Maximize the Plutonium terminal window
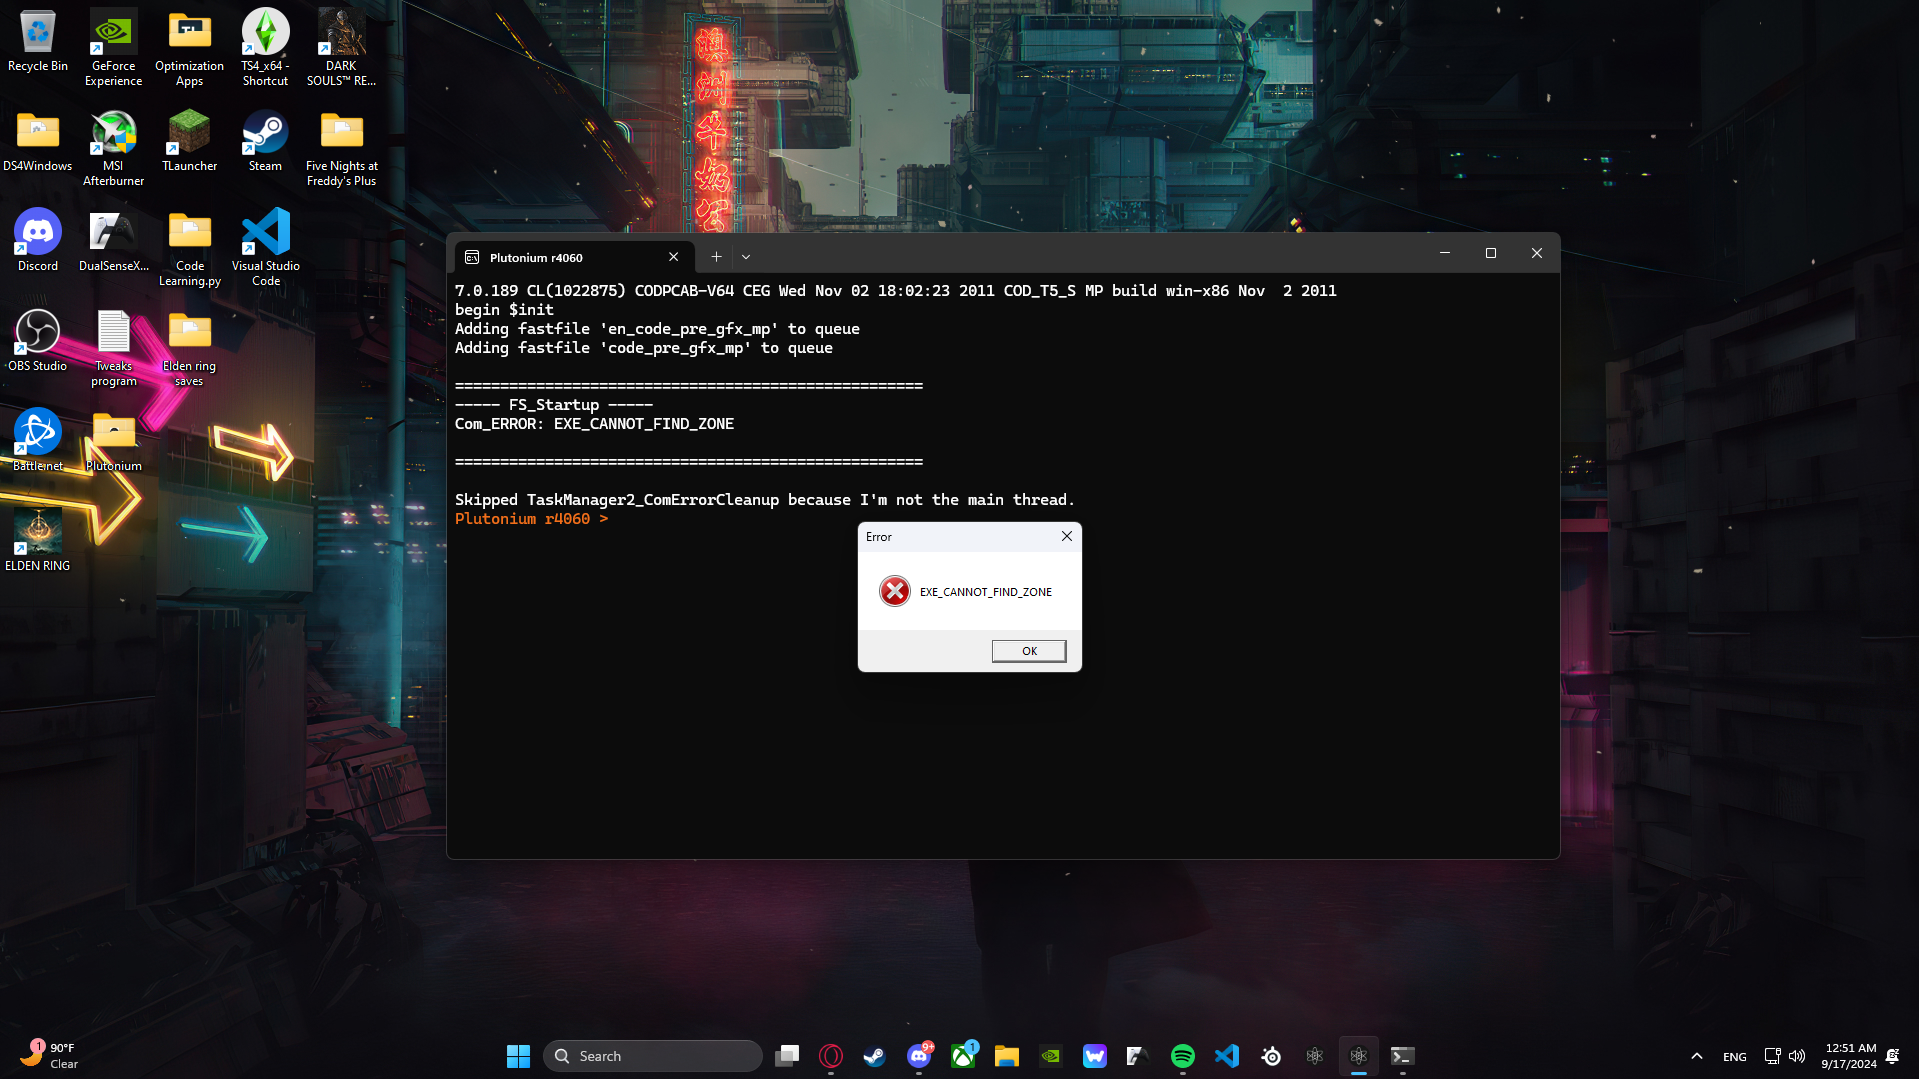 1491,253
